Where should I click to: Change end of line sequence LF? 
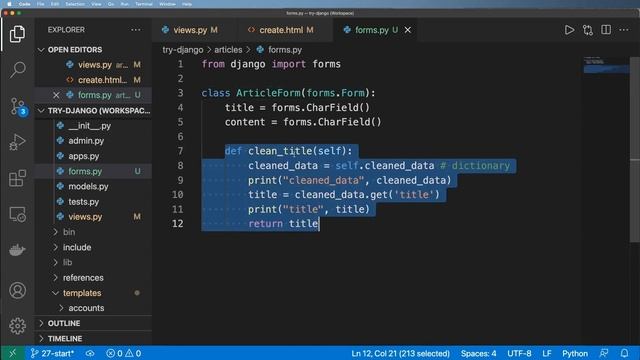click(547, 353)
